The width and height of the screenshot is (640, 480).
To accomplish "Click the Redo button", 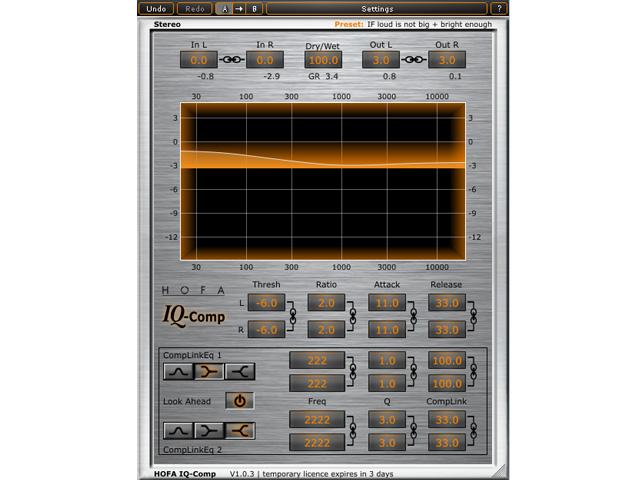I will click(x=195, y=9).
